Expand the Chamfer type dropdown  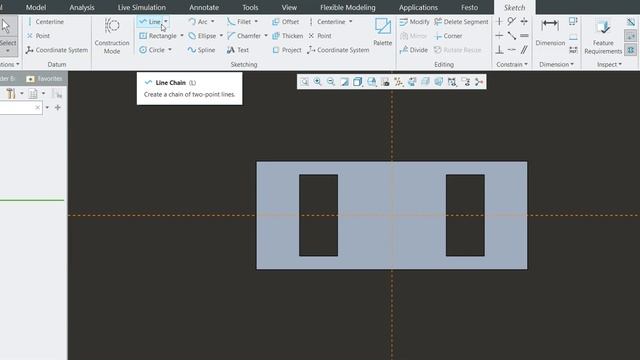coord(266,36)
